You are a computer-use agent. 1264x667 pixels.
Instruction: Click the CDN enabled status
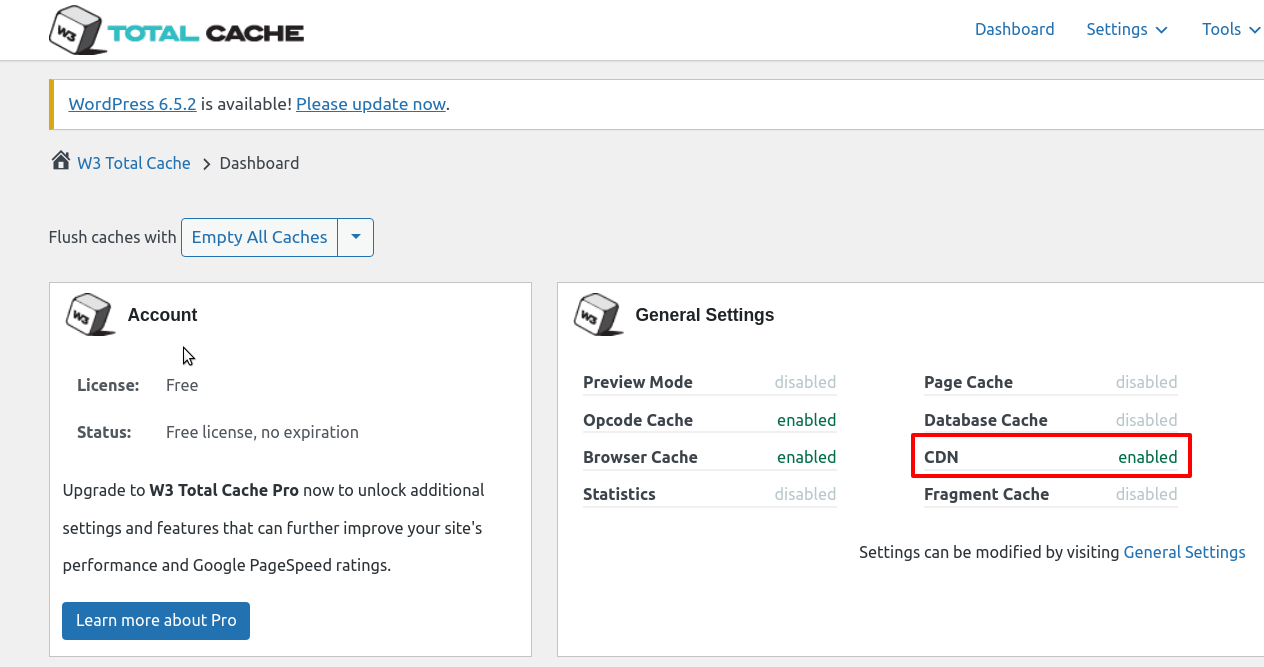point(1147,457)
